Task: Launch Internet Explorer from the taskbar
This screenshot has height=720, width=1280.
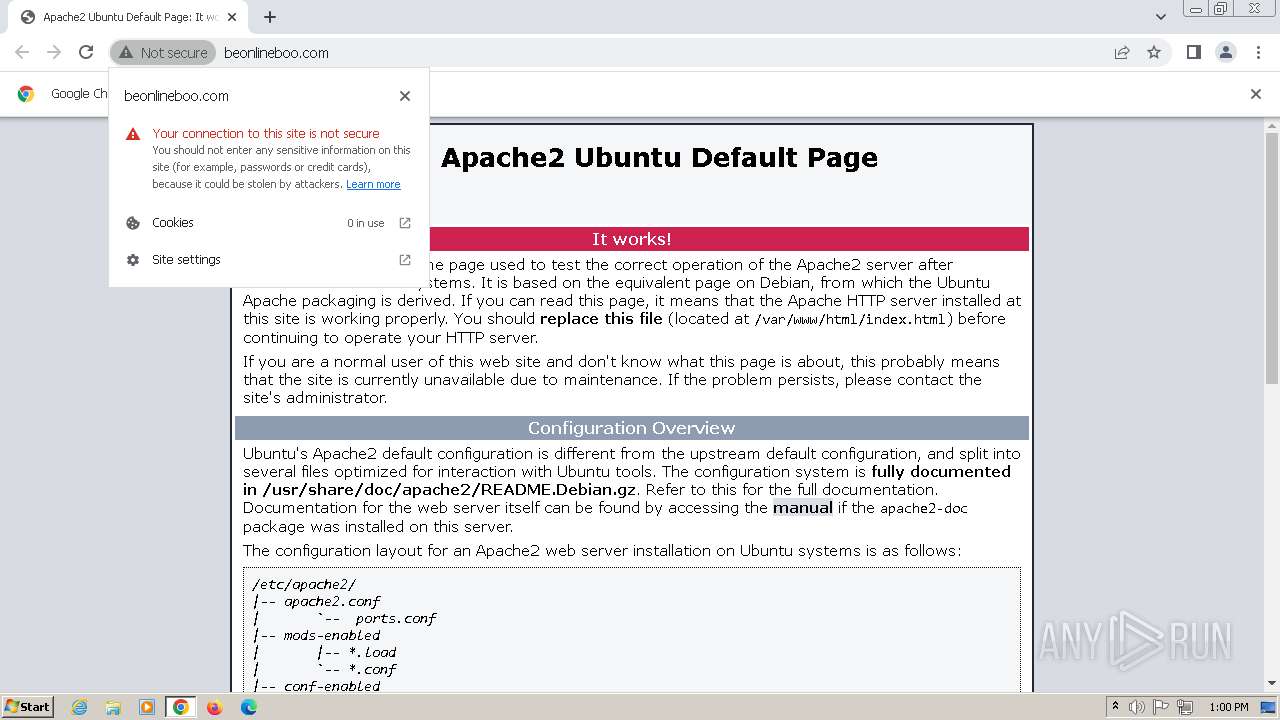Action: tap(79, 707)
